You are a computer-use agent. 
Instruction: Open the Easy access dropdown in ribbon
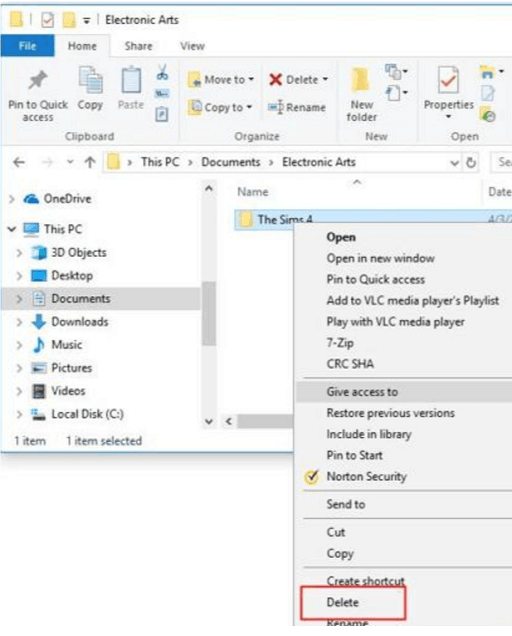click(x=396, y=93)
